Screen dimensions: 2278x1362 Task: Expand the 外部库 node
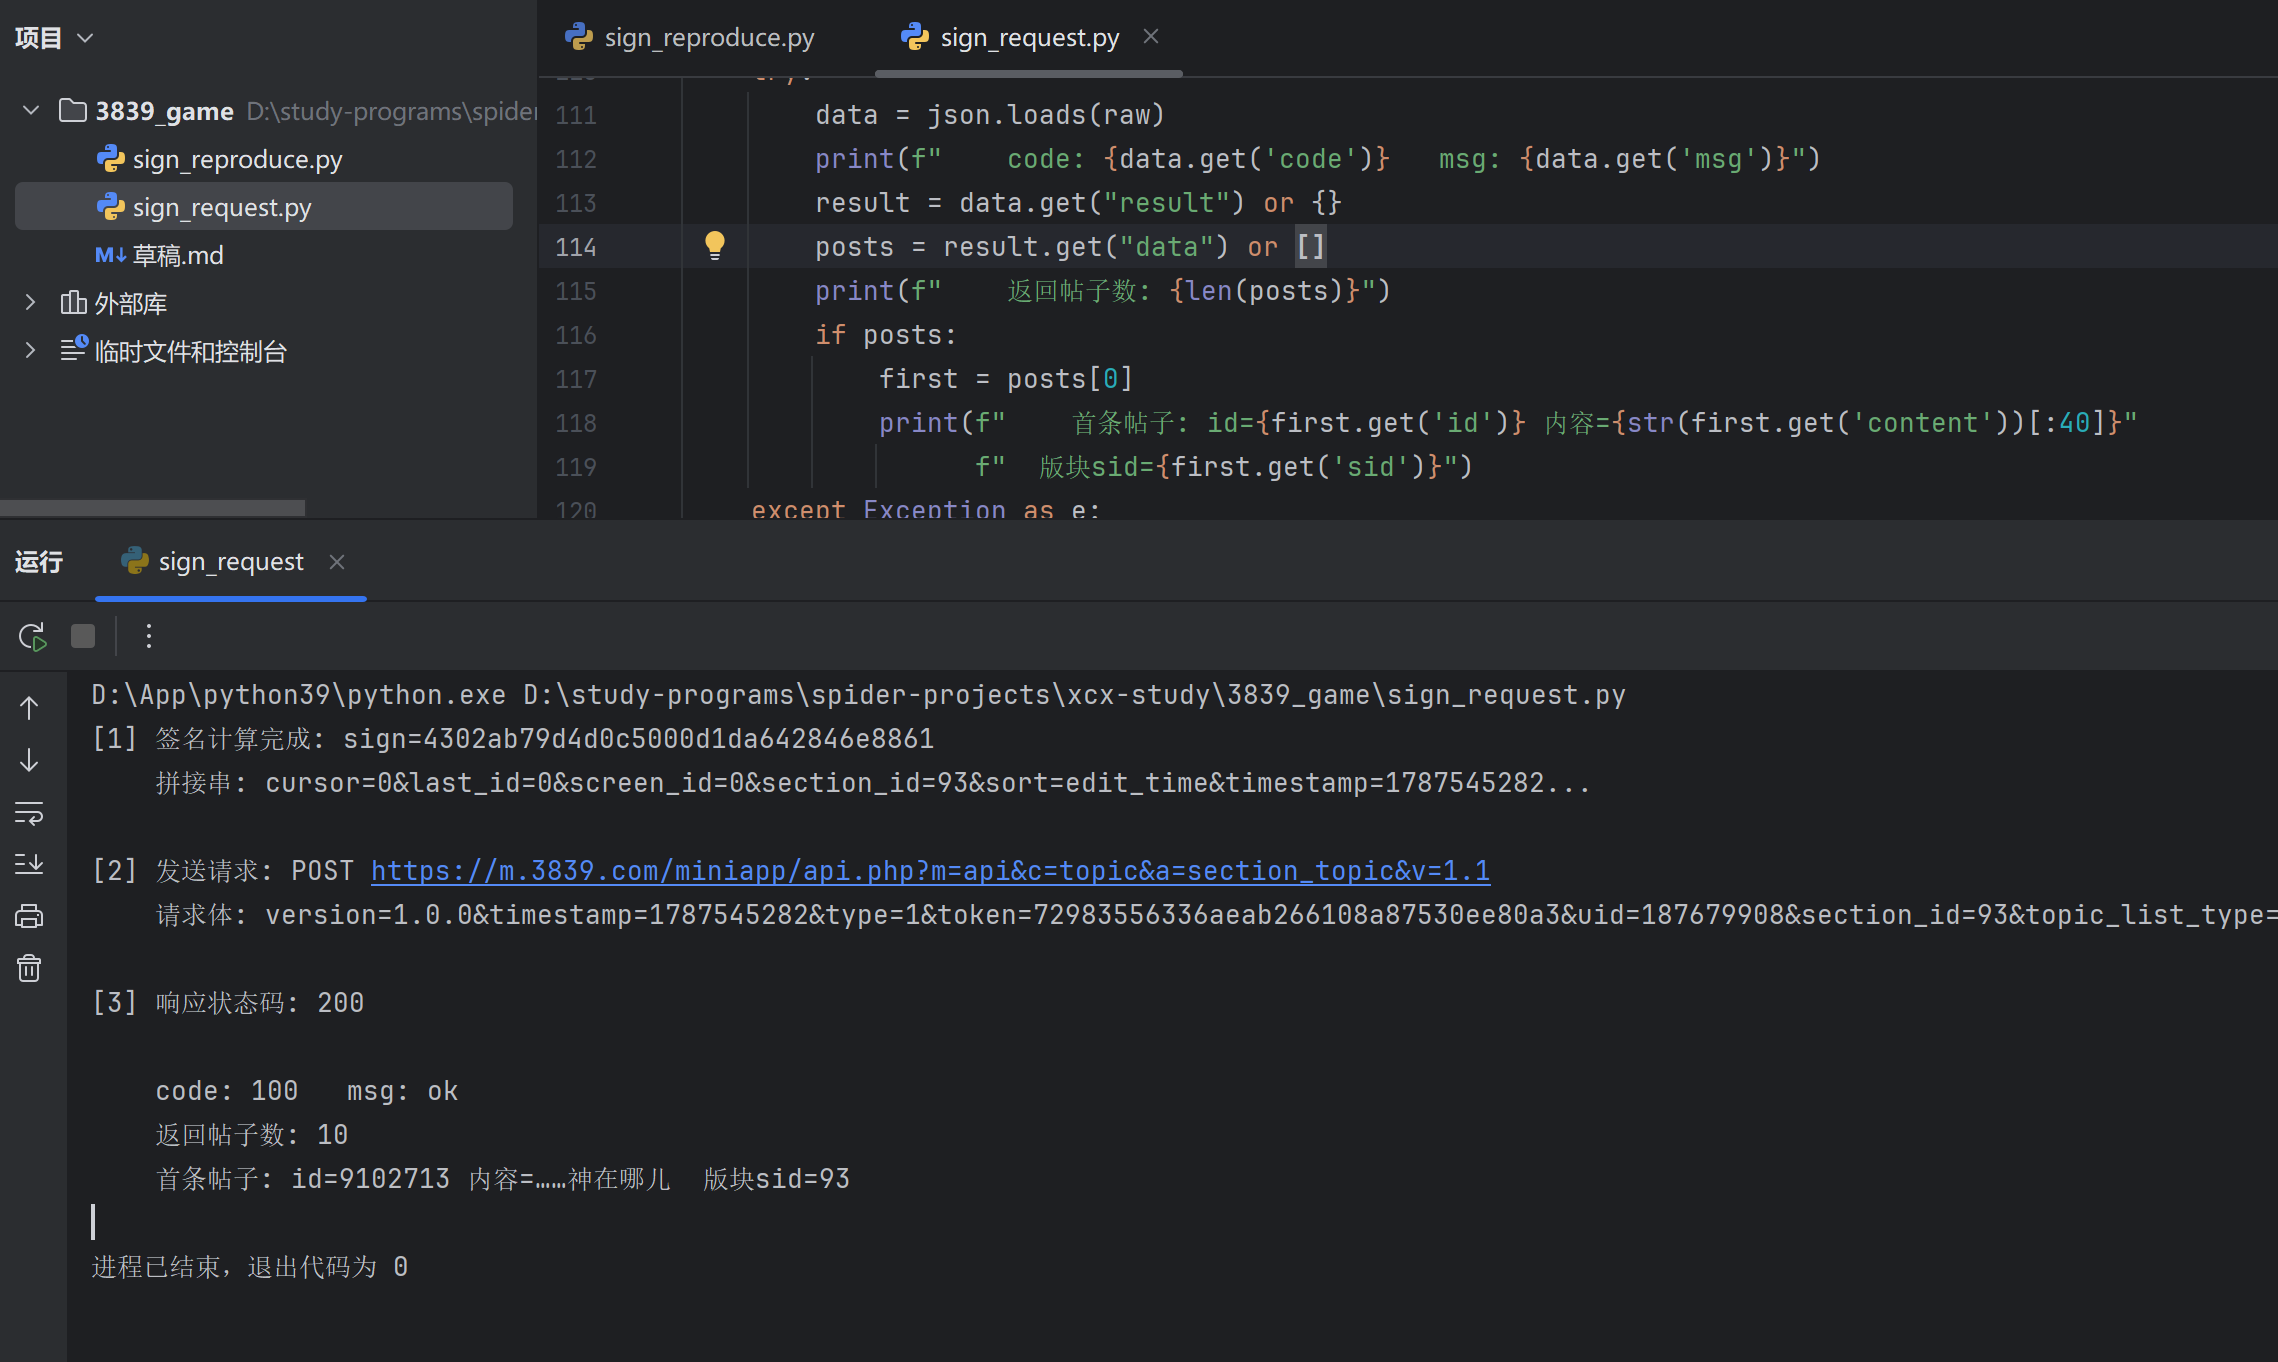[30, 302]
